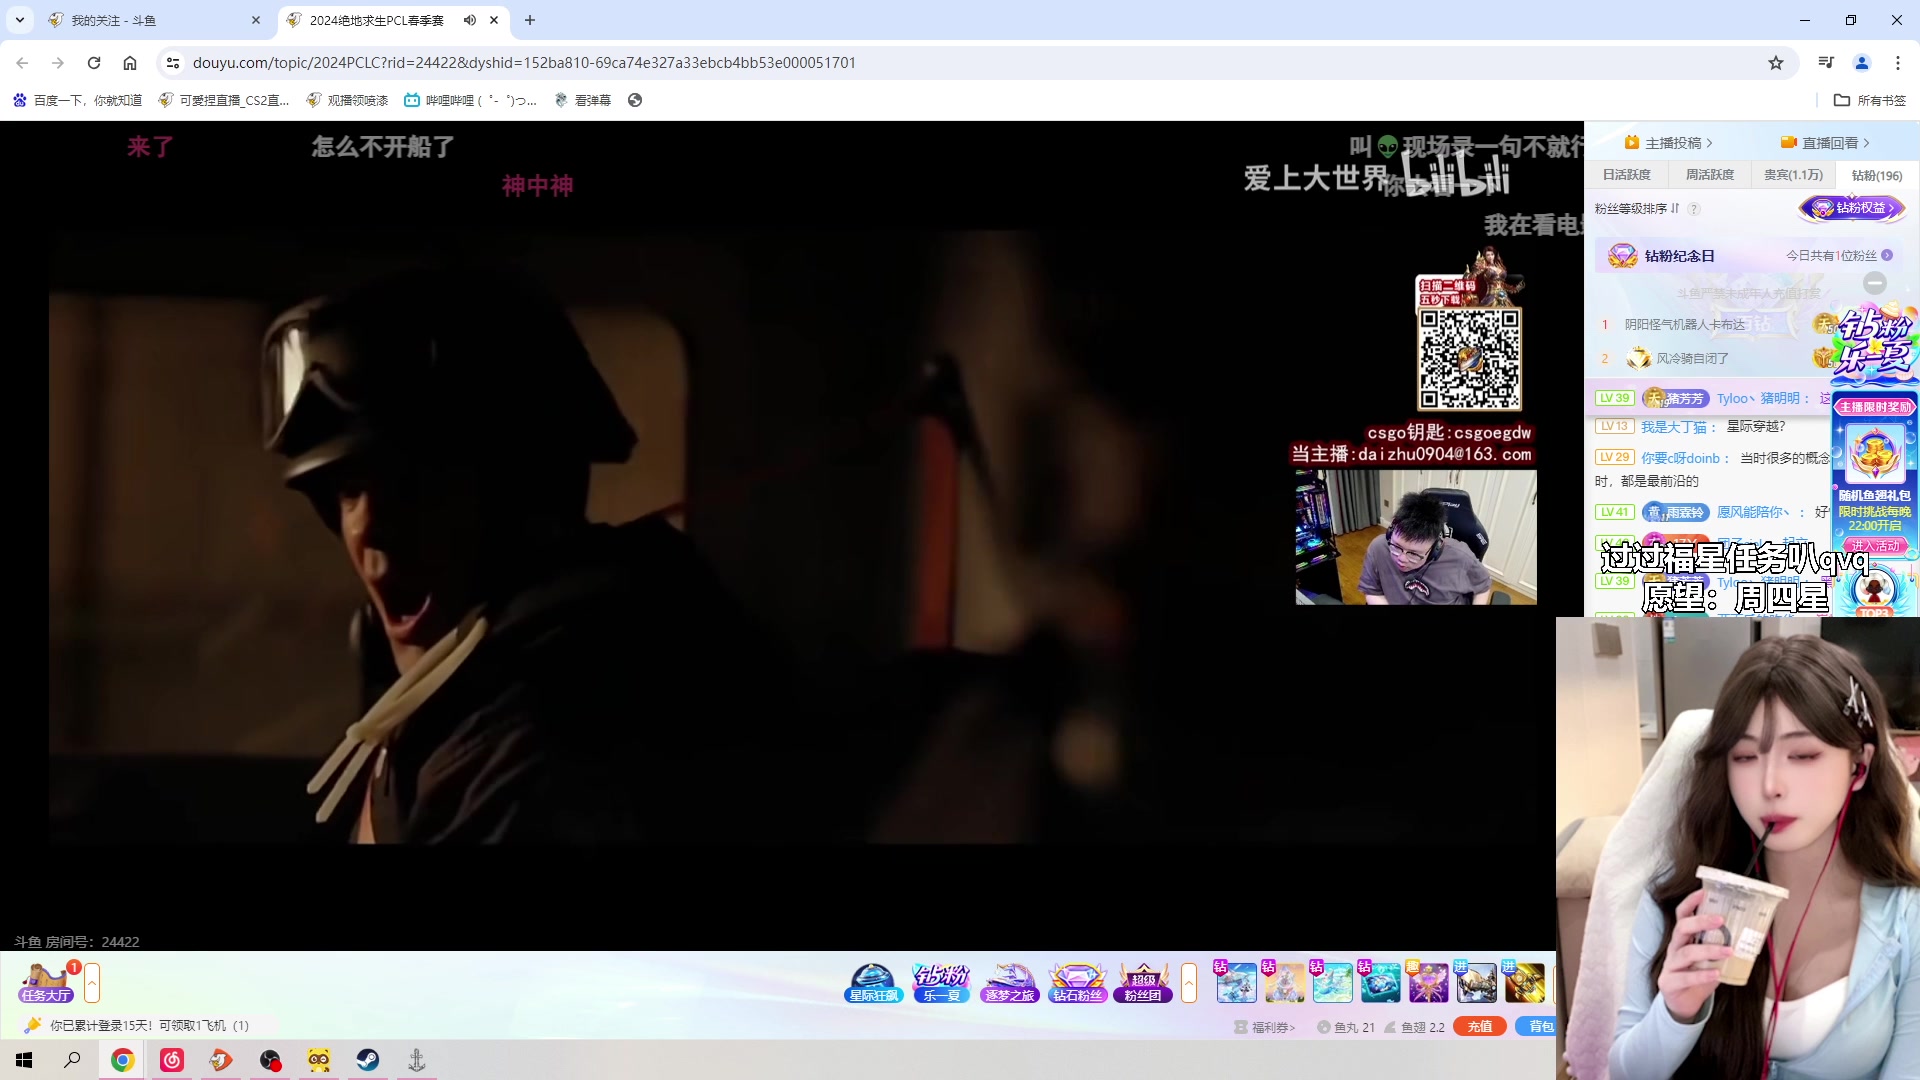
Task: Expand the arrow after 超级粉丝团 icons
Action: point(1189,982)
